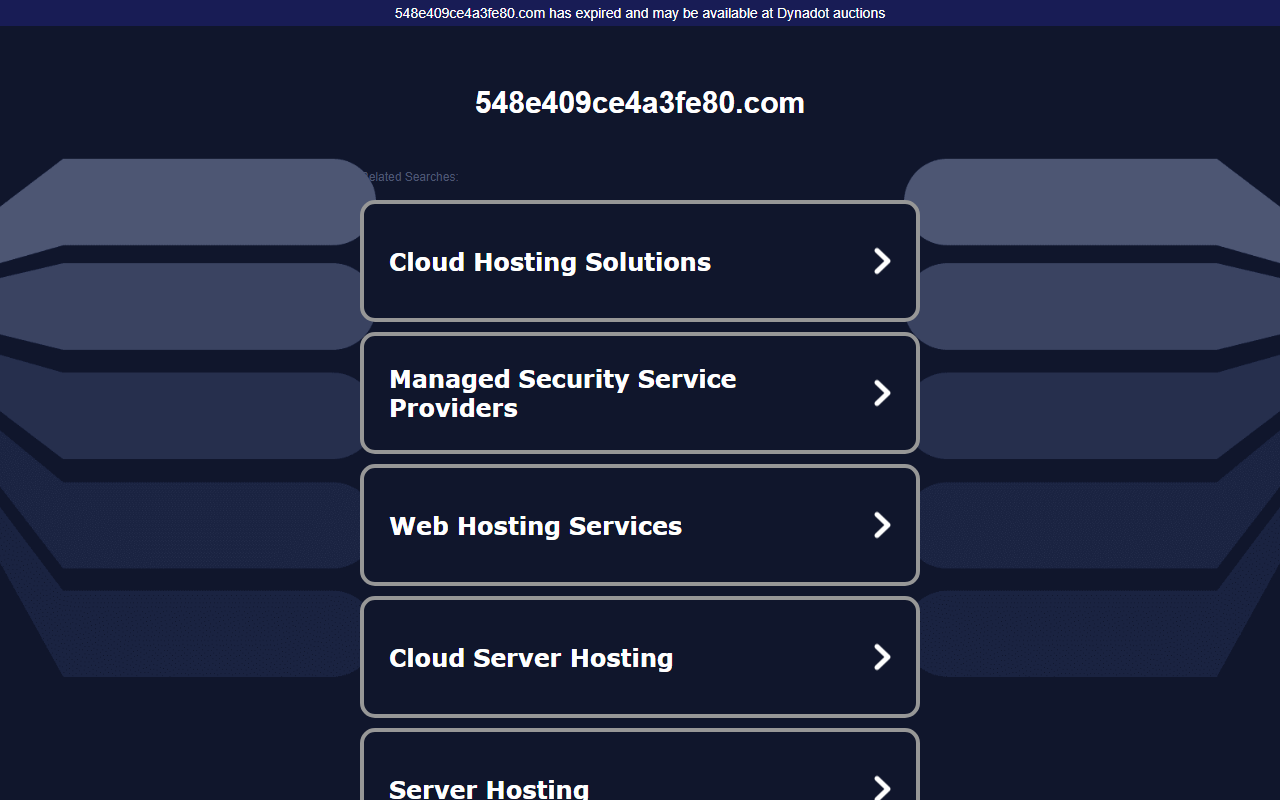Open Managed Security Service Providers link
This screenshot has width=1280, height=800.
(x=640, y=393)
